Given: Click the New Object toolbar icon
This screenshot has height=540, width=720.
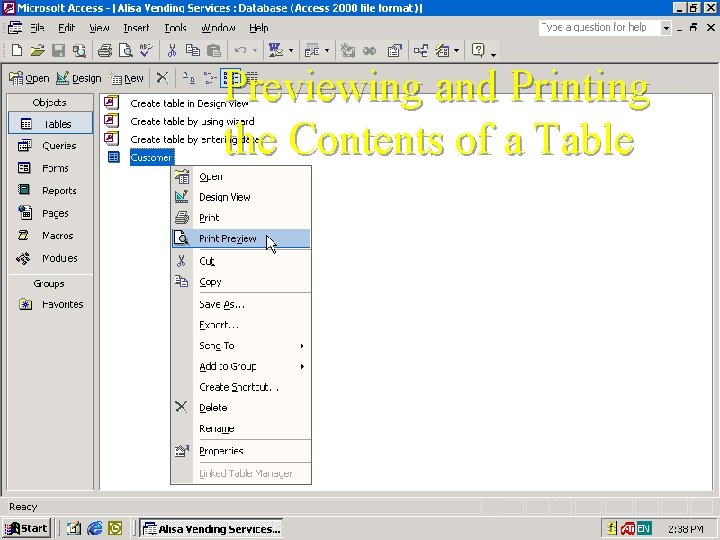Looking at the screenshot, I should coord(442,50).
